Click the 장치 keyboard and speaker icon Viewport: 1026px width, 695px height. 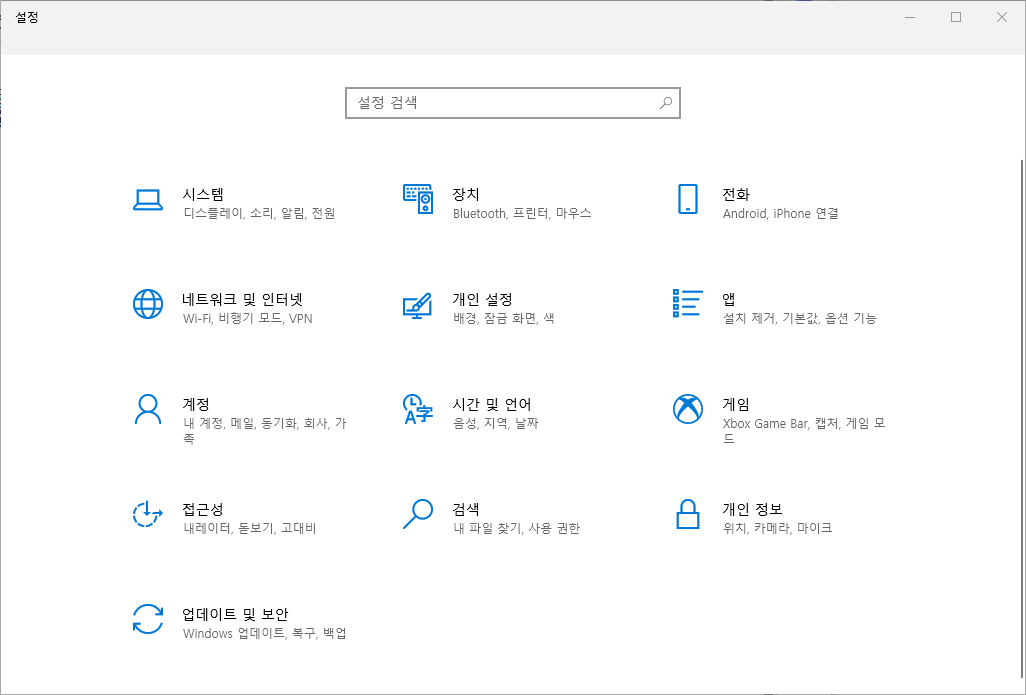tap(417, 199)
